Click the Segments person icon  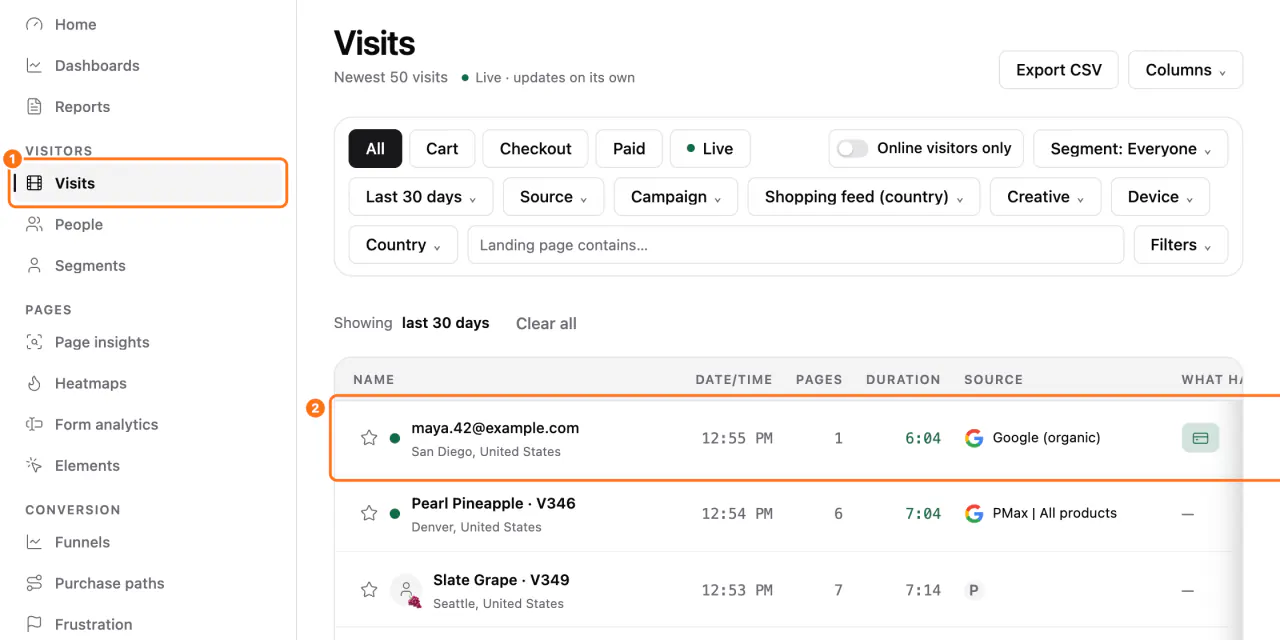34,265
